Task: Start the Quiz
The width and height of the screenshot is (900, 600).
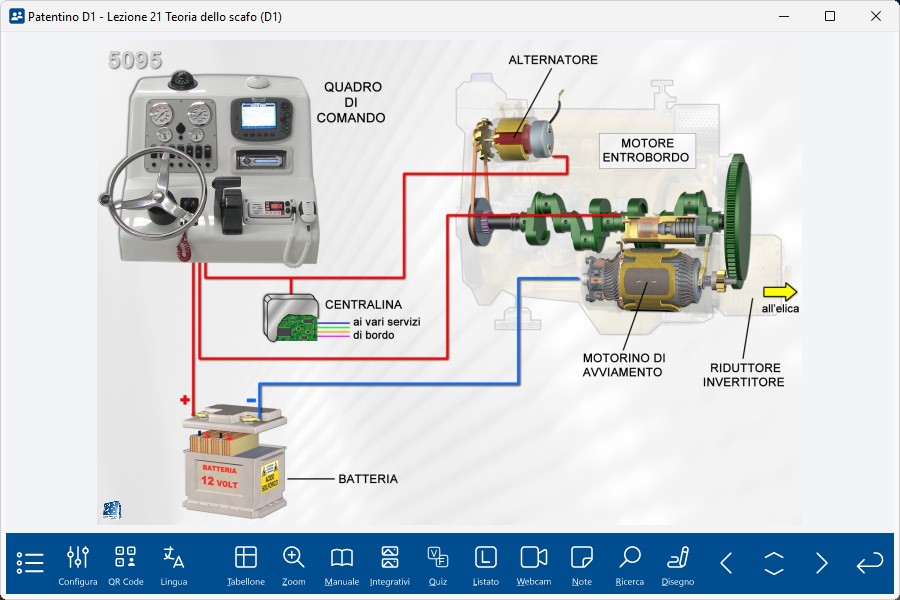Action: coord(438,563)
